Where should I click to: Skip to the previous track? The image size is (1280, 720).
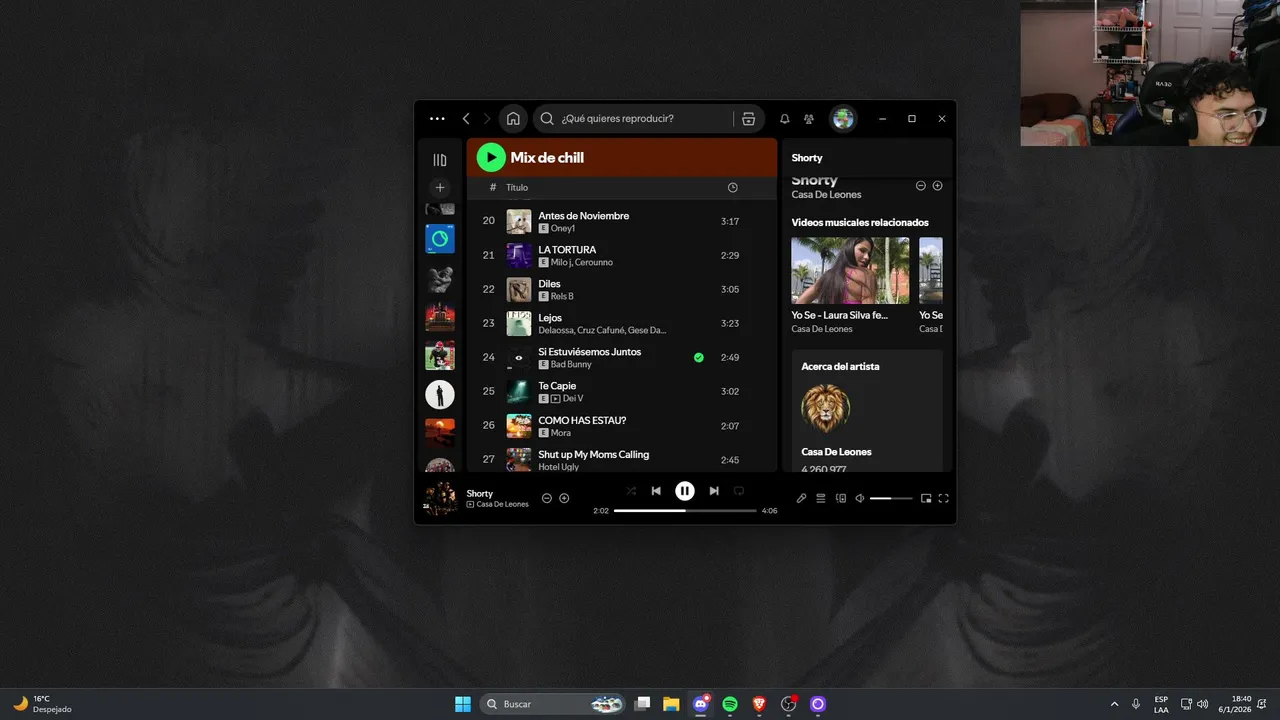(656, 491)
